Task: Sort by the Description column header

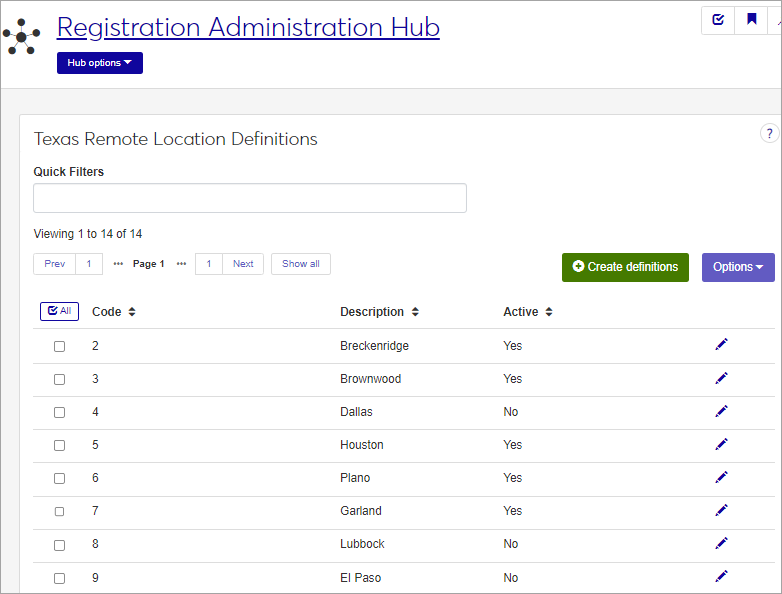Action: (x=379, y=312)
